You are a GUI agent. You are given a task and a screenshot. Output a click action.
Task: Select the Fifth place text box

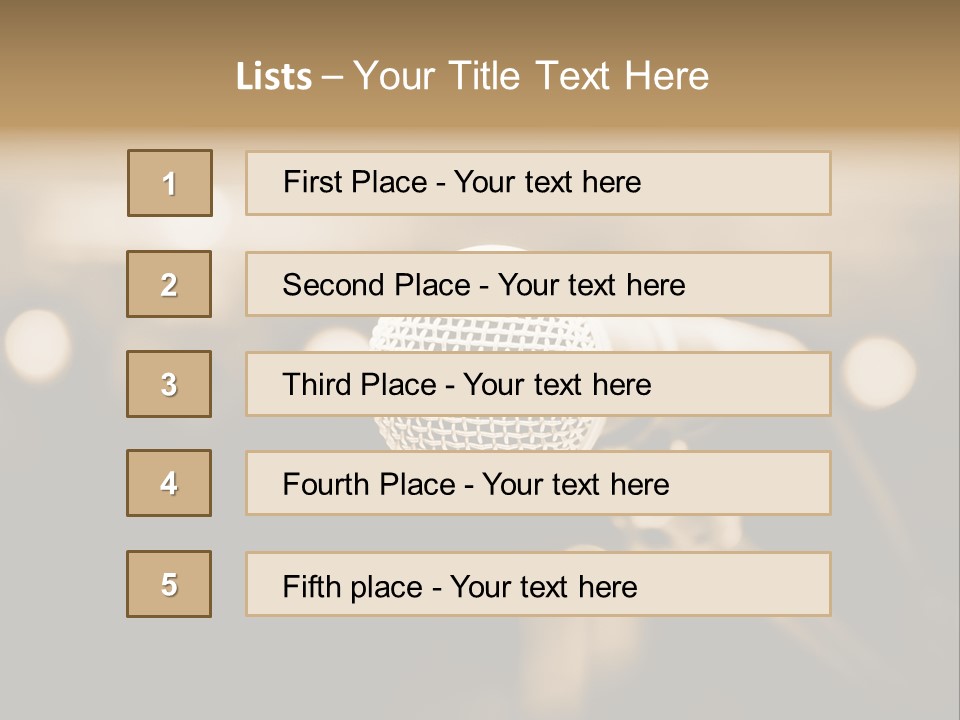tap(538, 584)
